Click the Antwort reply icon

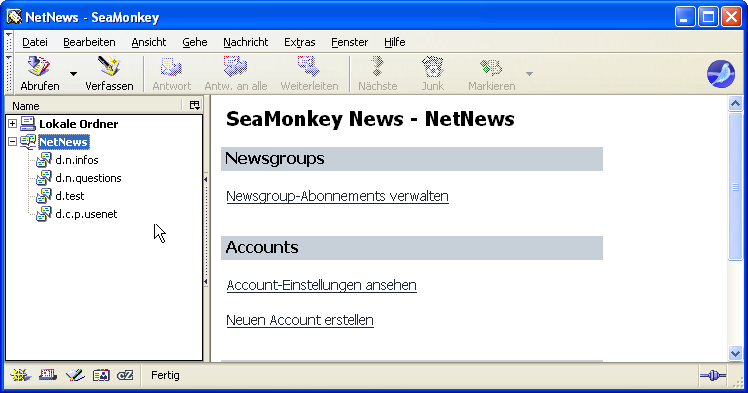point(171,67)
